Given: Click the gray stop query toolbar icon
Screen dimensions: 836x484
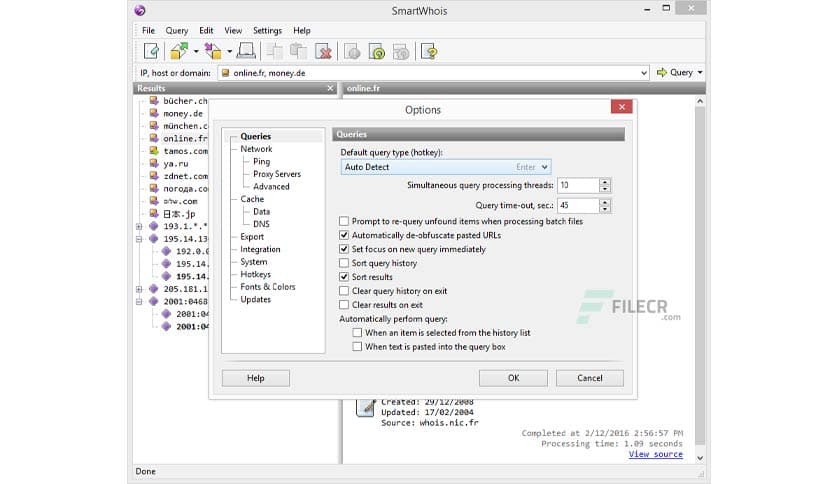Looking at the screenshot, I should (x=352, y=52).
